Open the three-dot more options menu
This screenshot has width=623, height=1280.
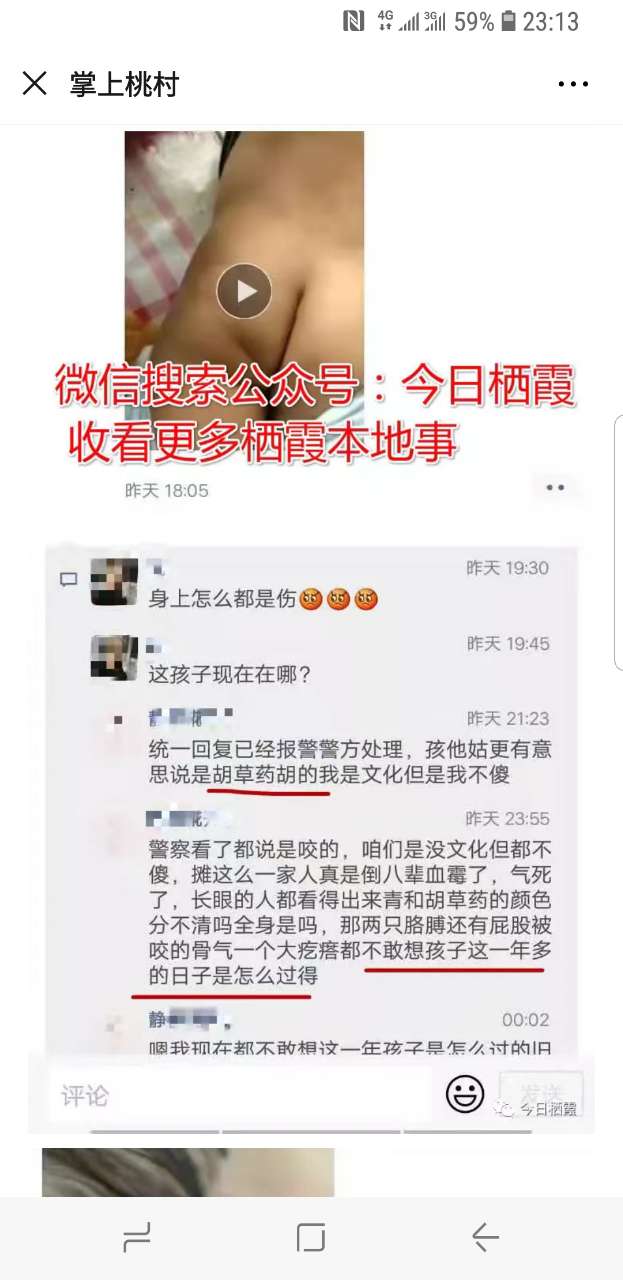[x=573, y=84]
